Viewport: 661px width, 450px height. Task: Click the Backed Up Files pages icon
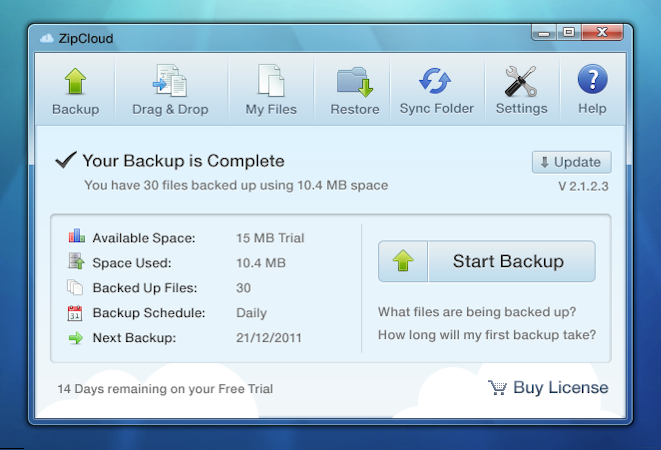click(x=75, y=287)
